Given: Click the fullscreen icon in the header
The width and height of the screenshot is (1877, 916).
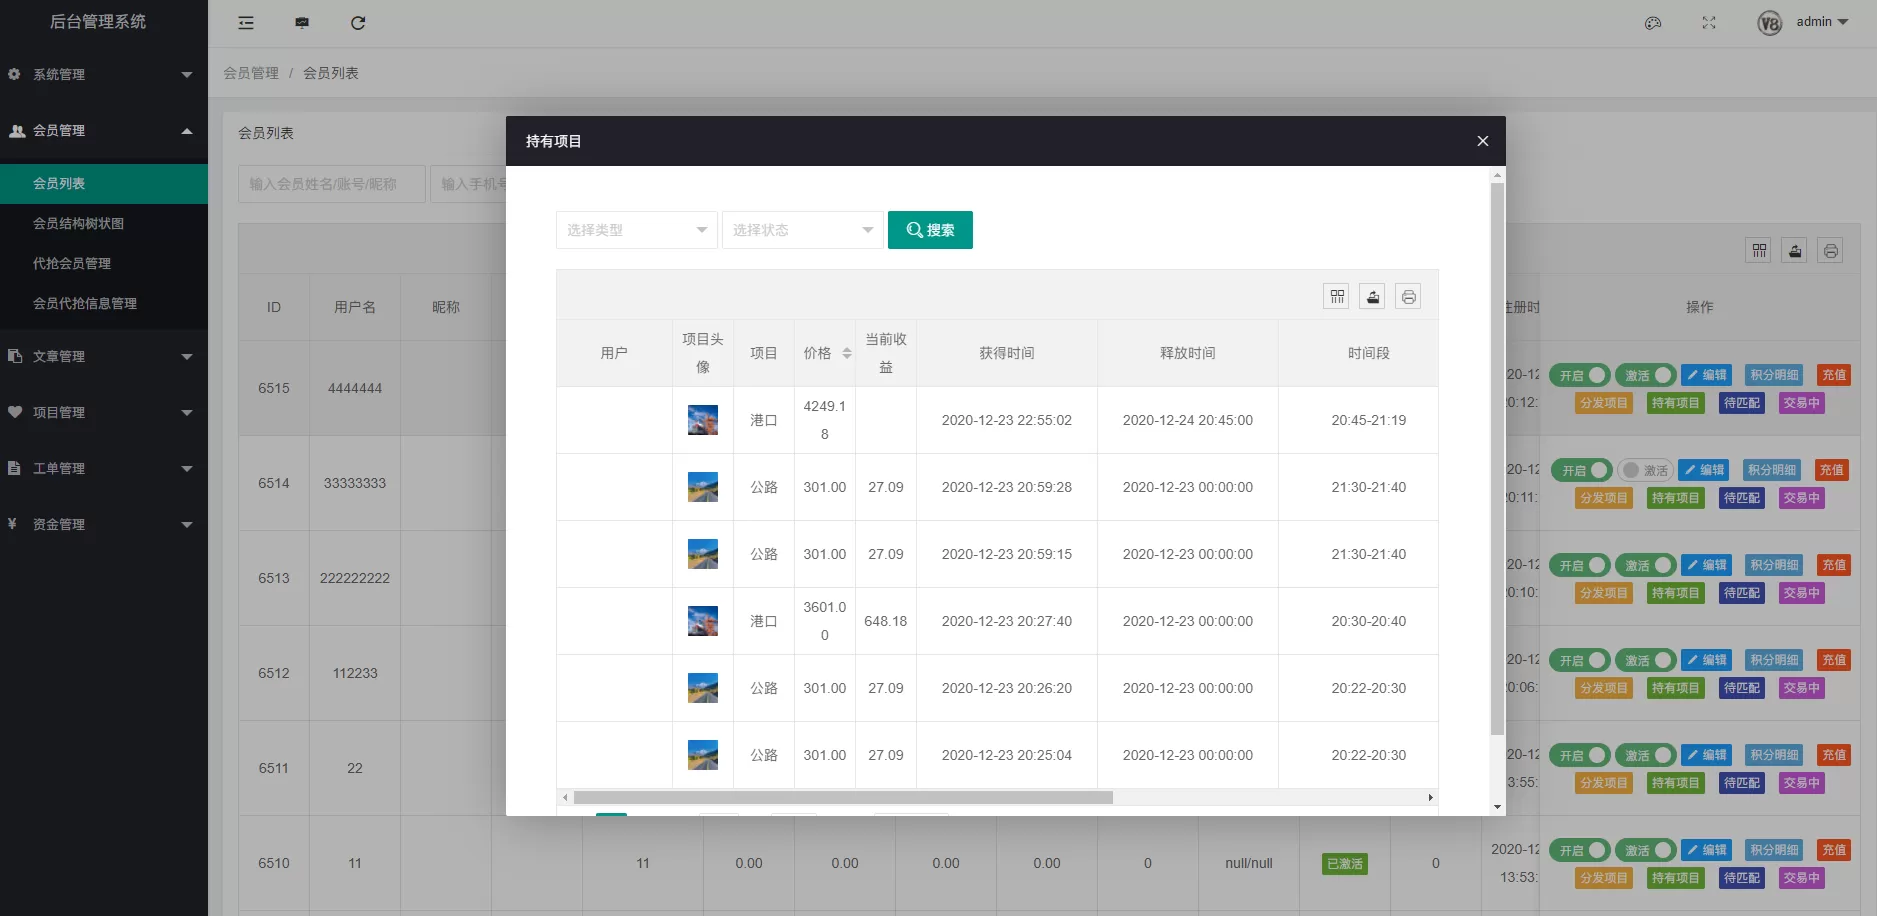Looking at the screenshot, I should (x=1709, y=23).
